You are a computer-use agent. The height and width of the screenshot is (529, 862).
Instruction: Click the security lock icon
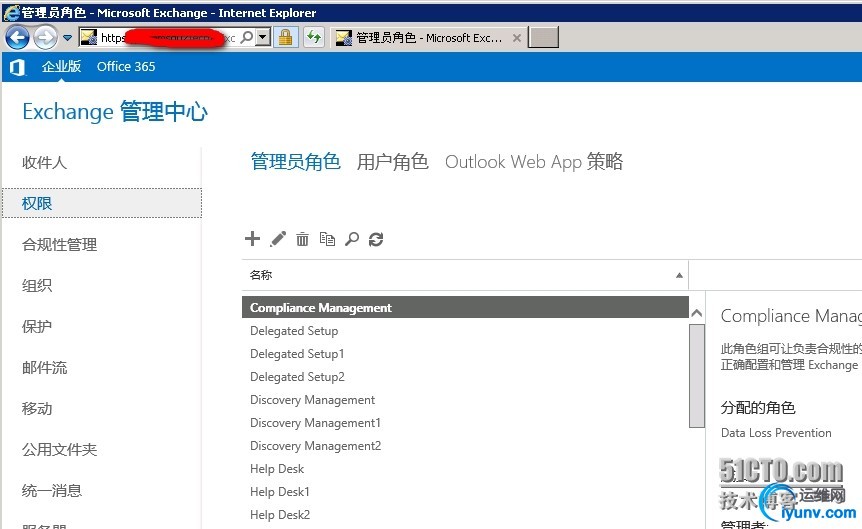tap(285, 37)
